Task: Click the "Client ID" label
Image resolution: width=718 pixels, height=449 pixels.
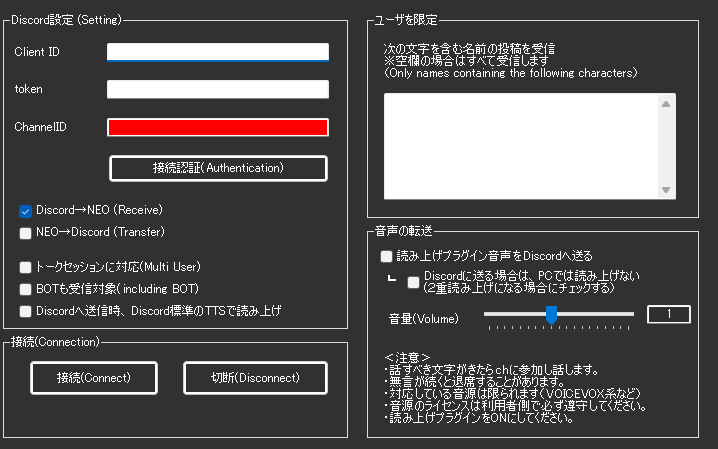Action: [37, 52]
